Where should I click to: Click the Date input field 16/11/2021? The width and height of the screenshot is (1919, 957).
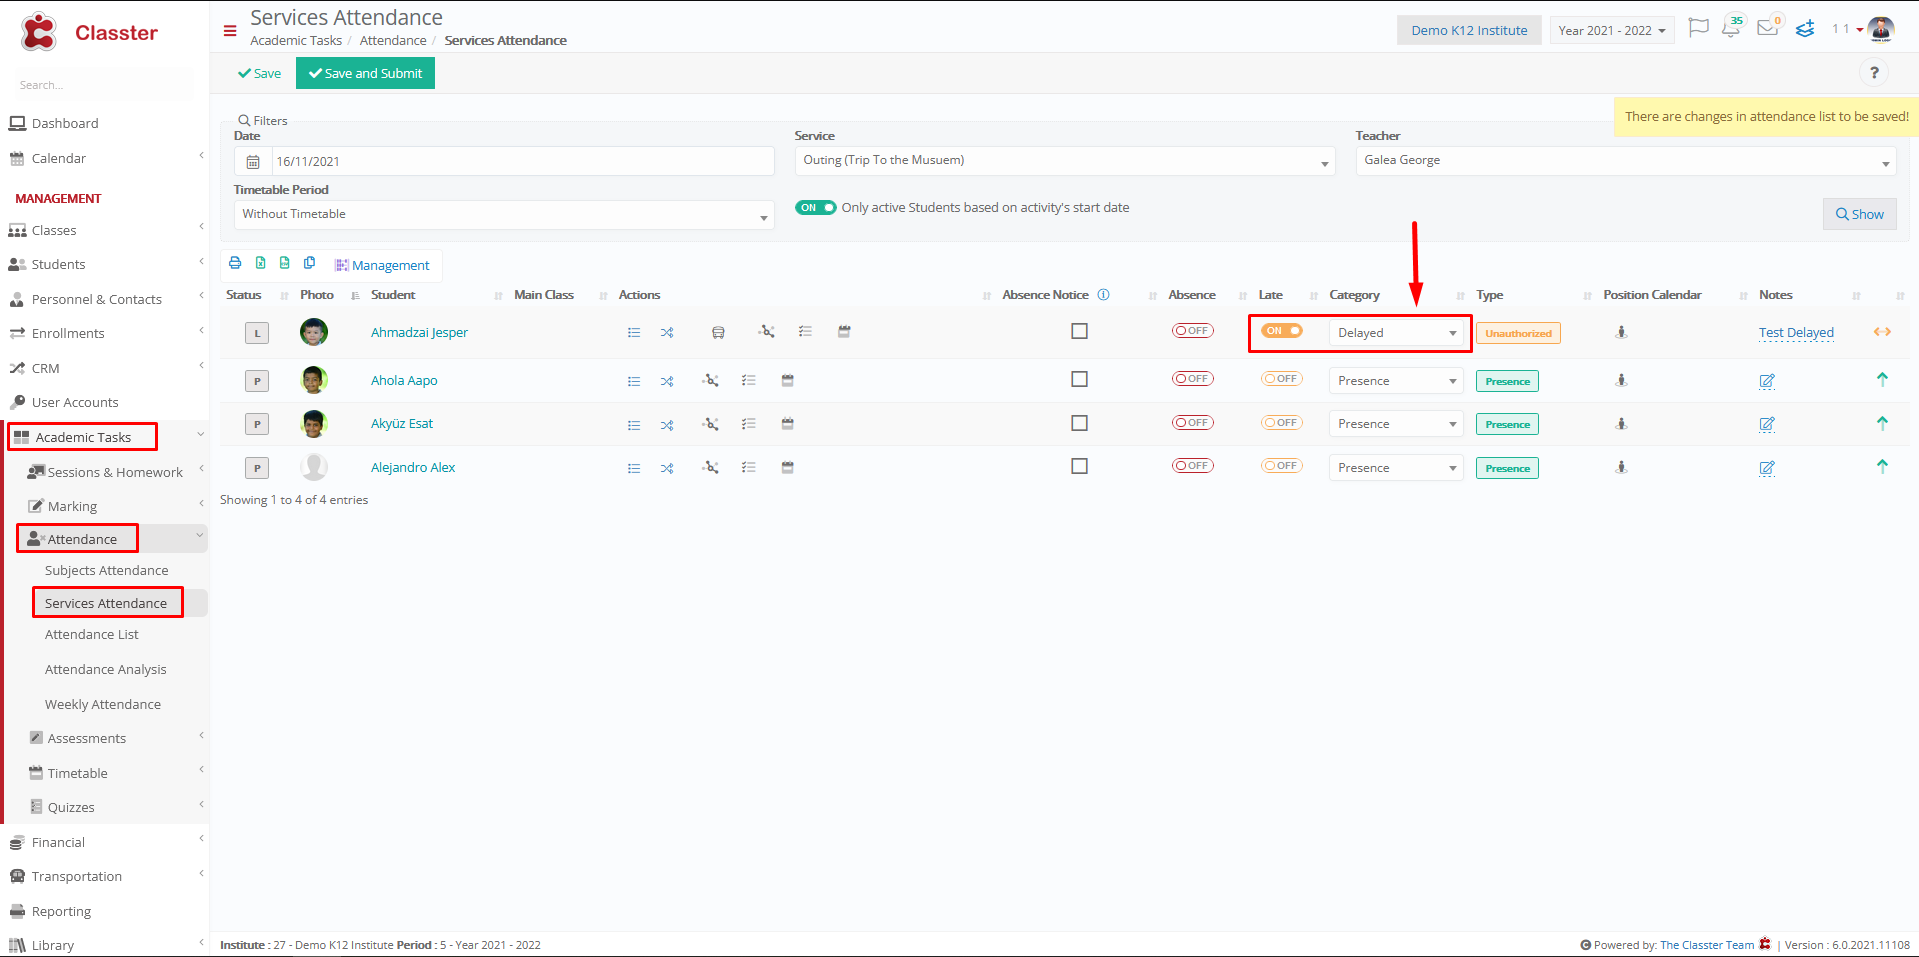[523, 162]
